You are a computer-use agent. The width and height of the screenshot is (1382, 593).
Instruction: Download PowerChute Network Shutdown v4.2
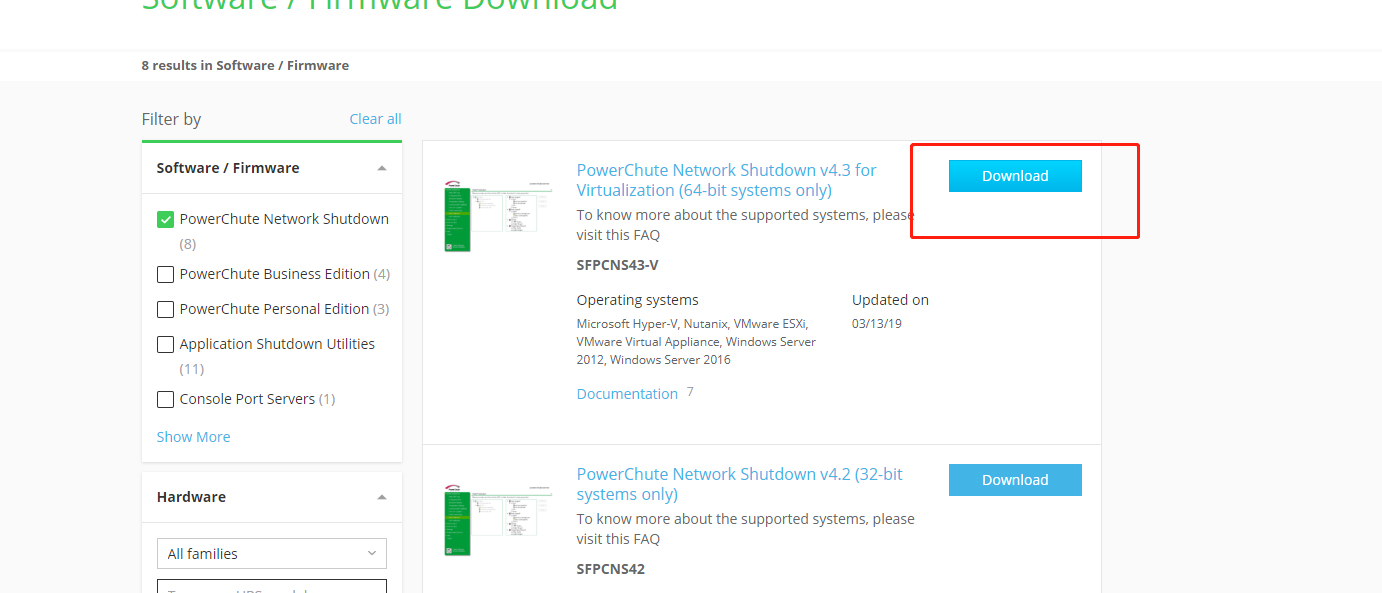tap(1015, 480)
